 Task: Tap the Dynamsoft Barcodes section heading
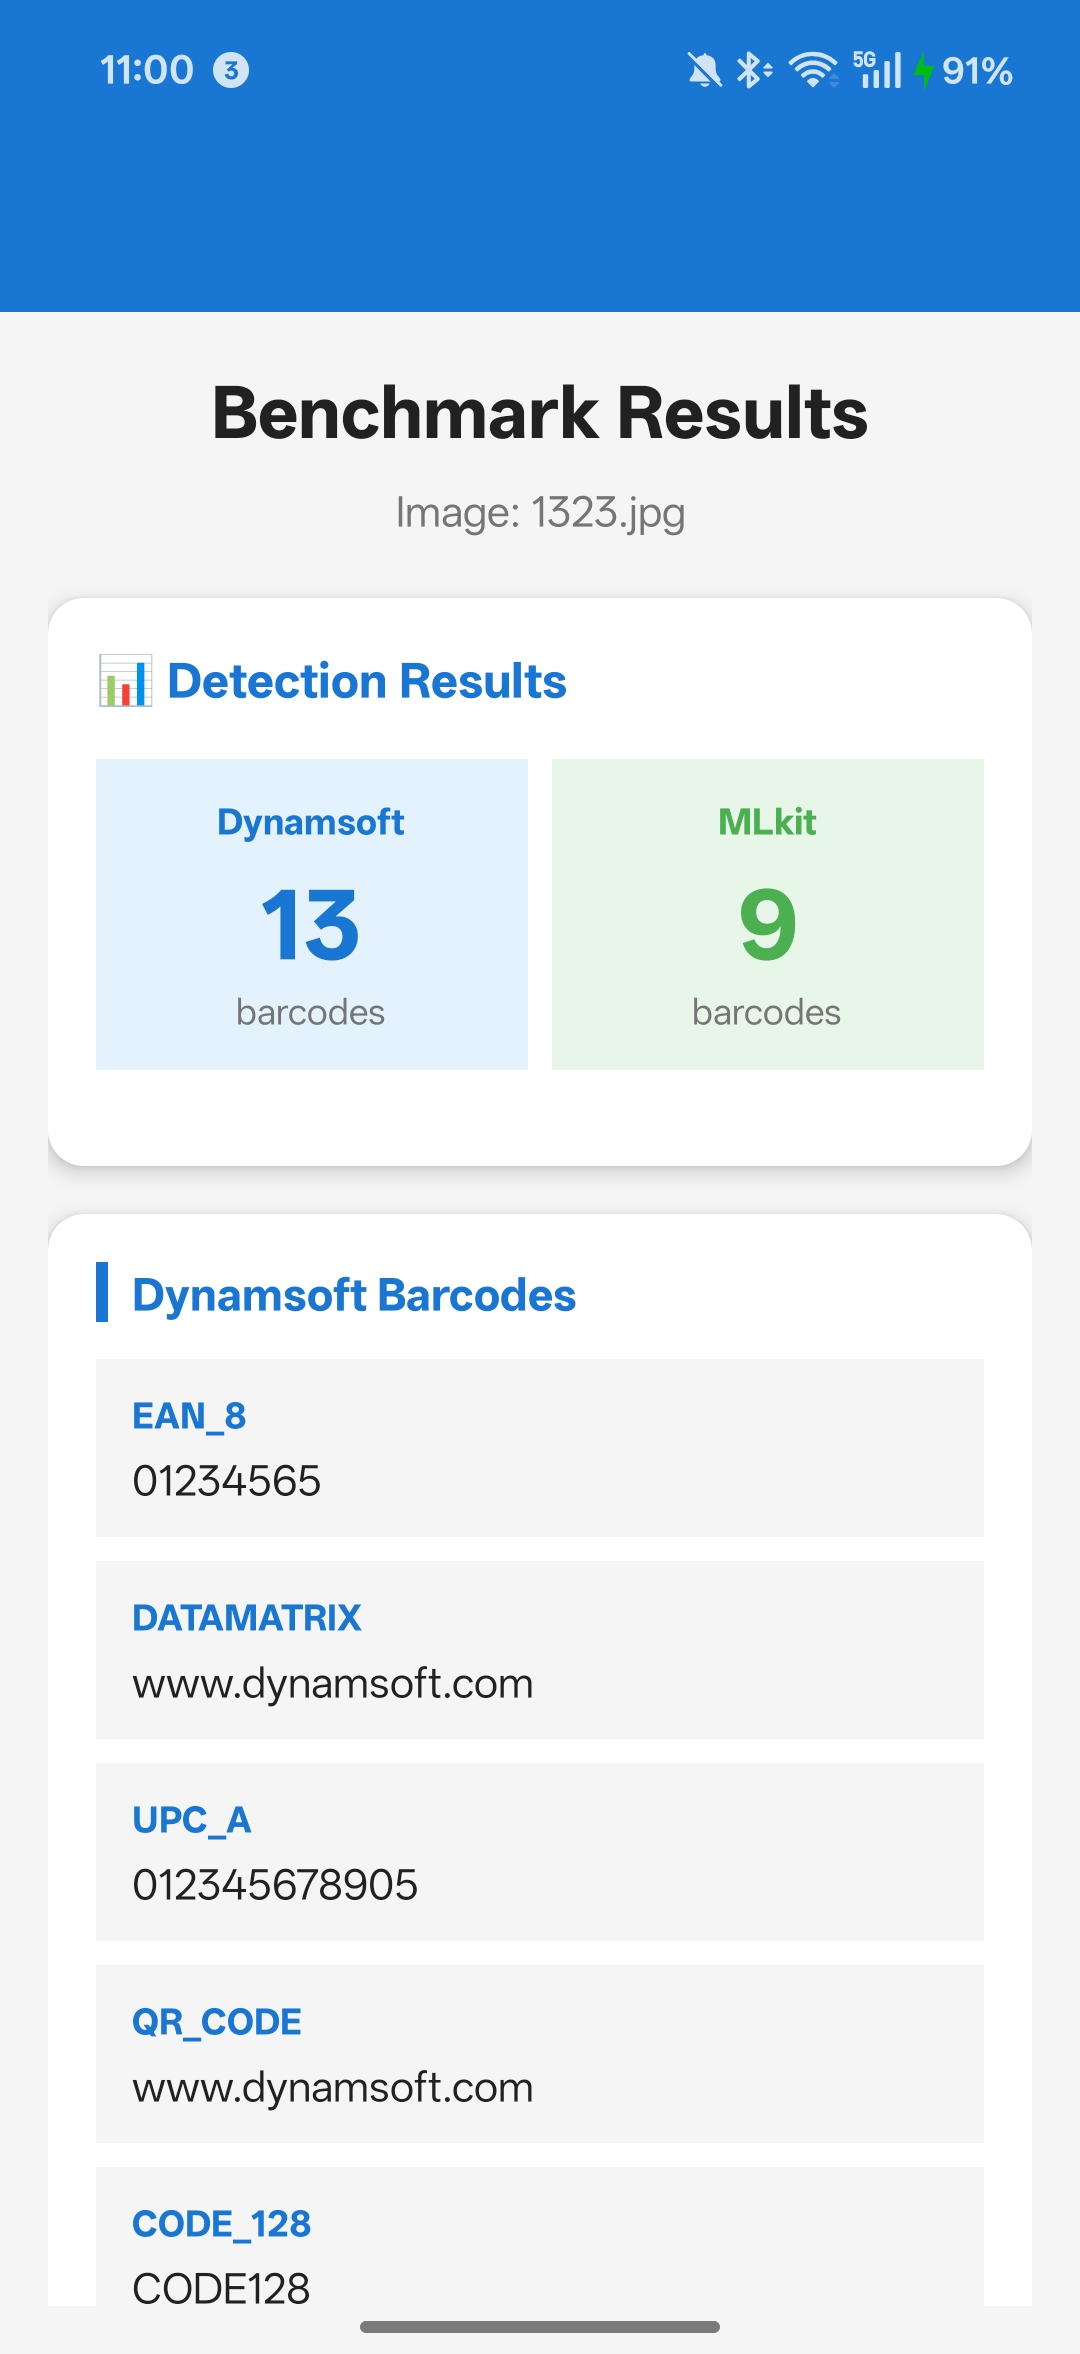(354, 1295)
